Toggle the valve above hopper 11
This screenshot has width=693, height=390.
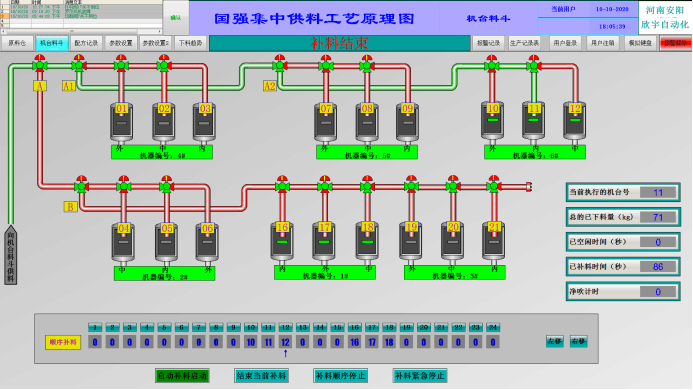[534, 63]
